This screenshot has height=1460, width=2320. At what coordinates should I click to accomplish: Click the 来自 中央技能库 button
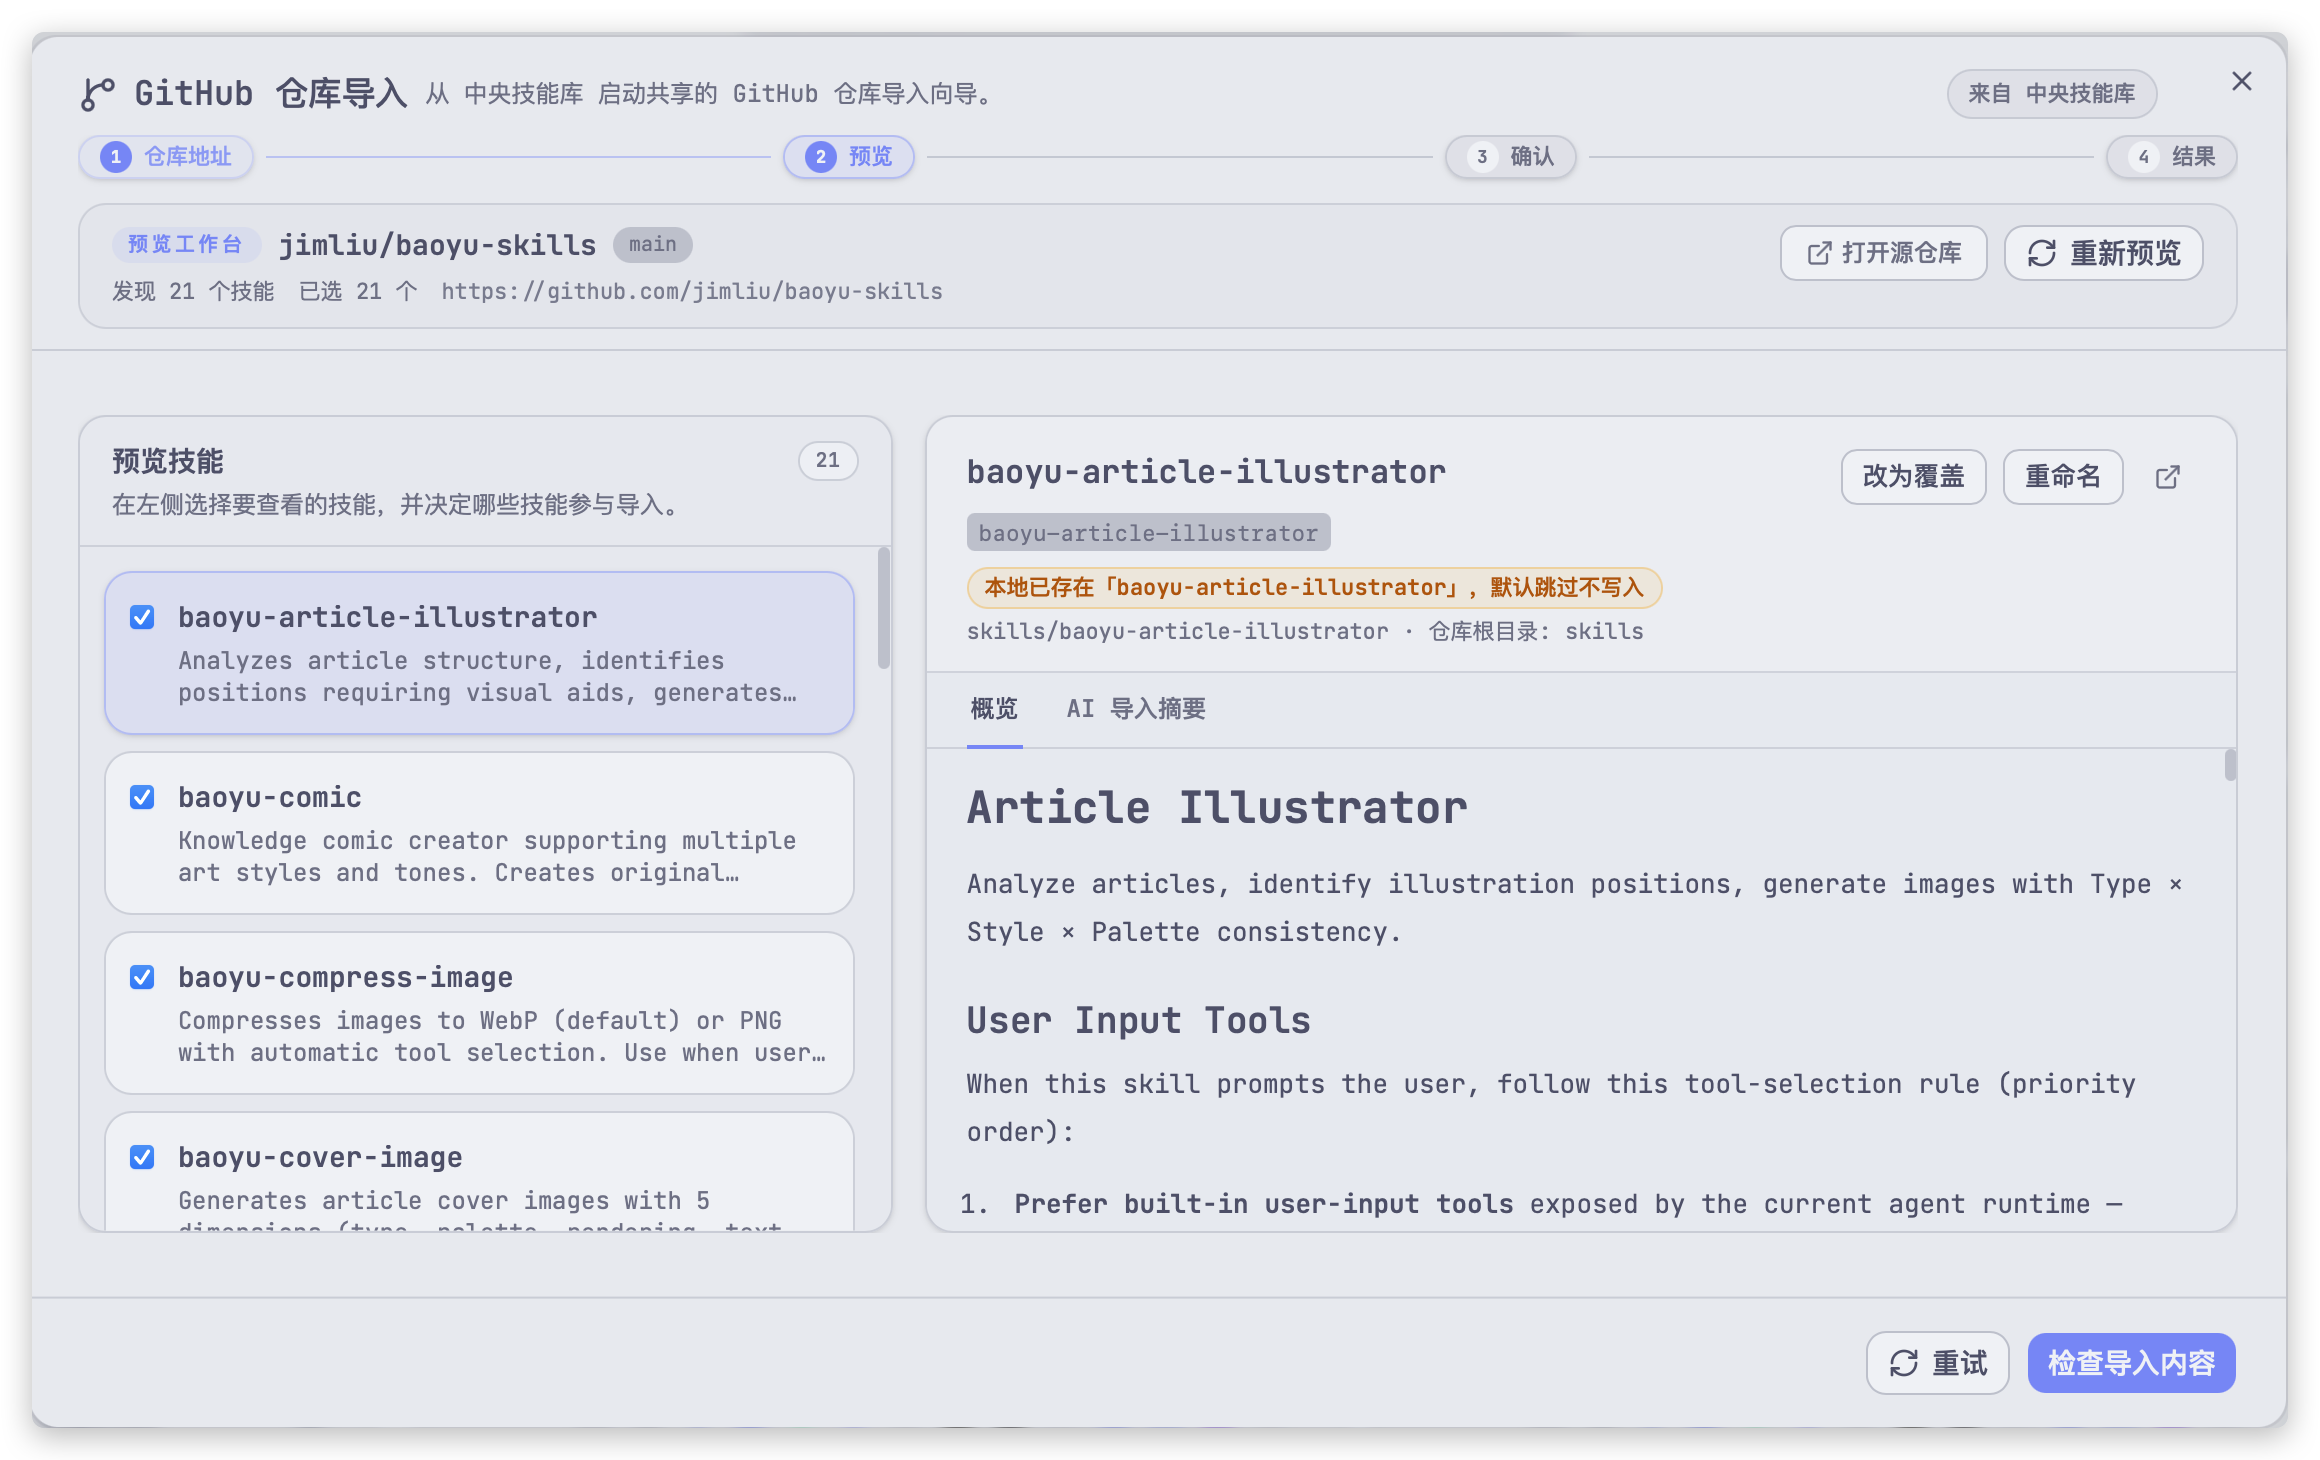[2051, 93]
